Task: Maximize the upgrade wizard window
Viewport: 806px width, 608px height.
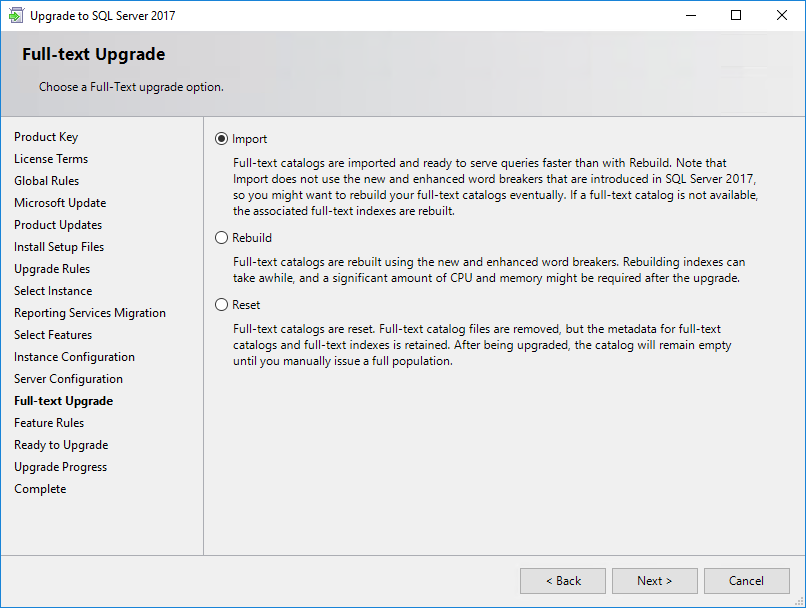Action: [x=736, y=15]
